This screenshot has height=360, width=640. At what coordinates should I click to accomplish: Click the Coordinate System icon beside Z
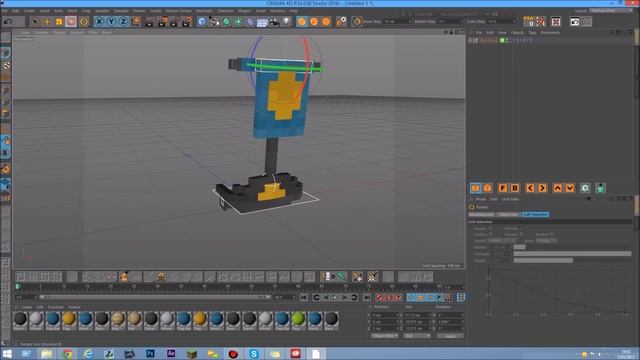click(x=136, y=21)
